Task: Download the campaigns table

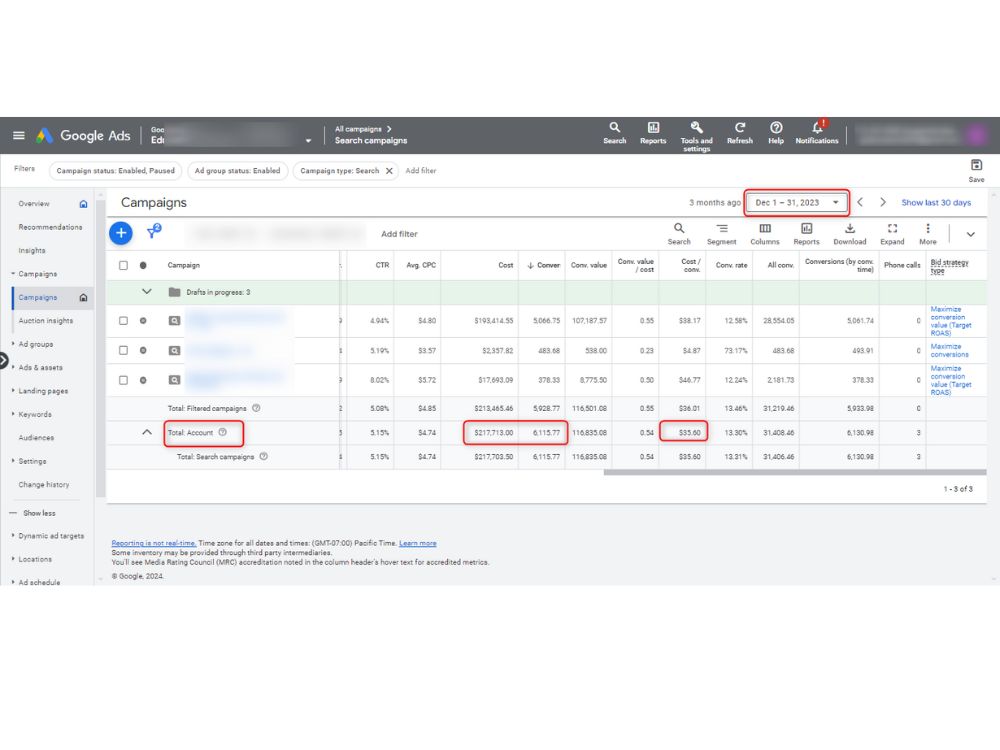Action: [849, 233]
